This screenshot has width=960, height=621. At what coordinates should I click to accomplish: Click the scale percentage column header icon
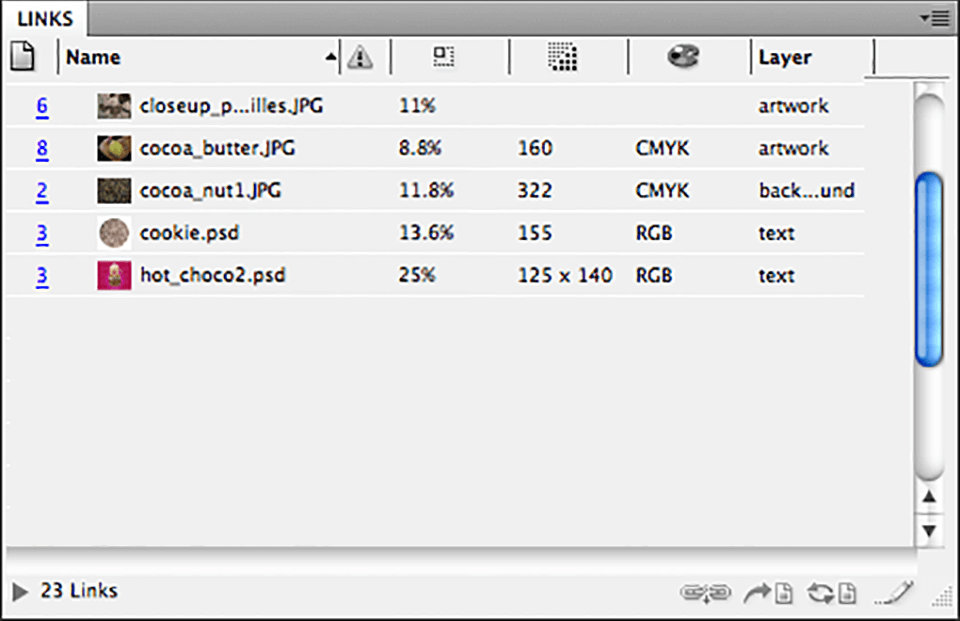[444, 57]
